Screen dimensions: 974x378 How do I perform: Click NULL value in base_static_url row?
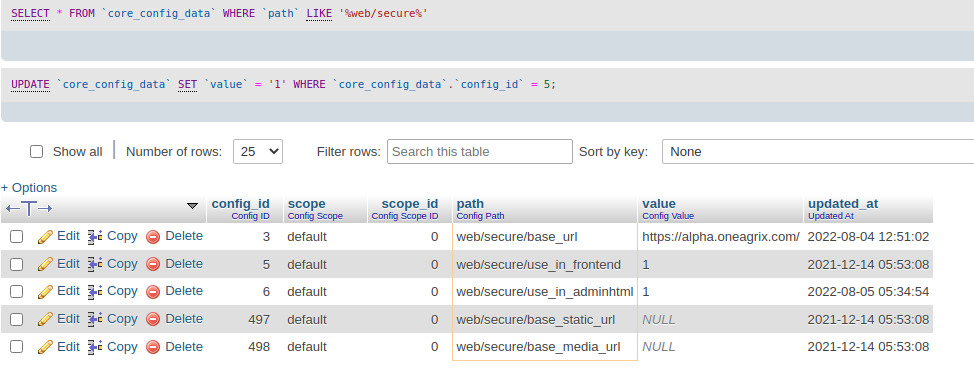(658, 320)
